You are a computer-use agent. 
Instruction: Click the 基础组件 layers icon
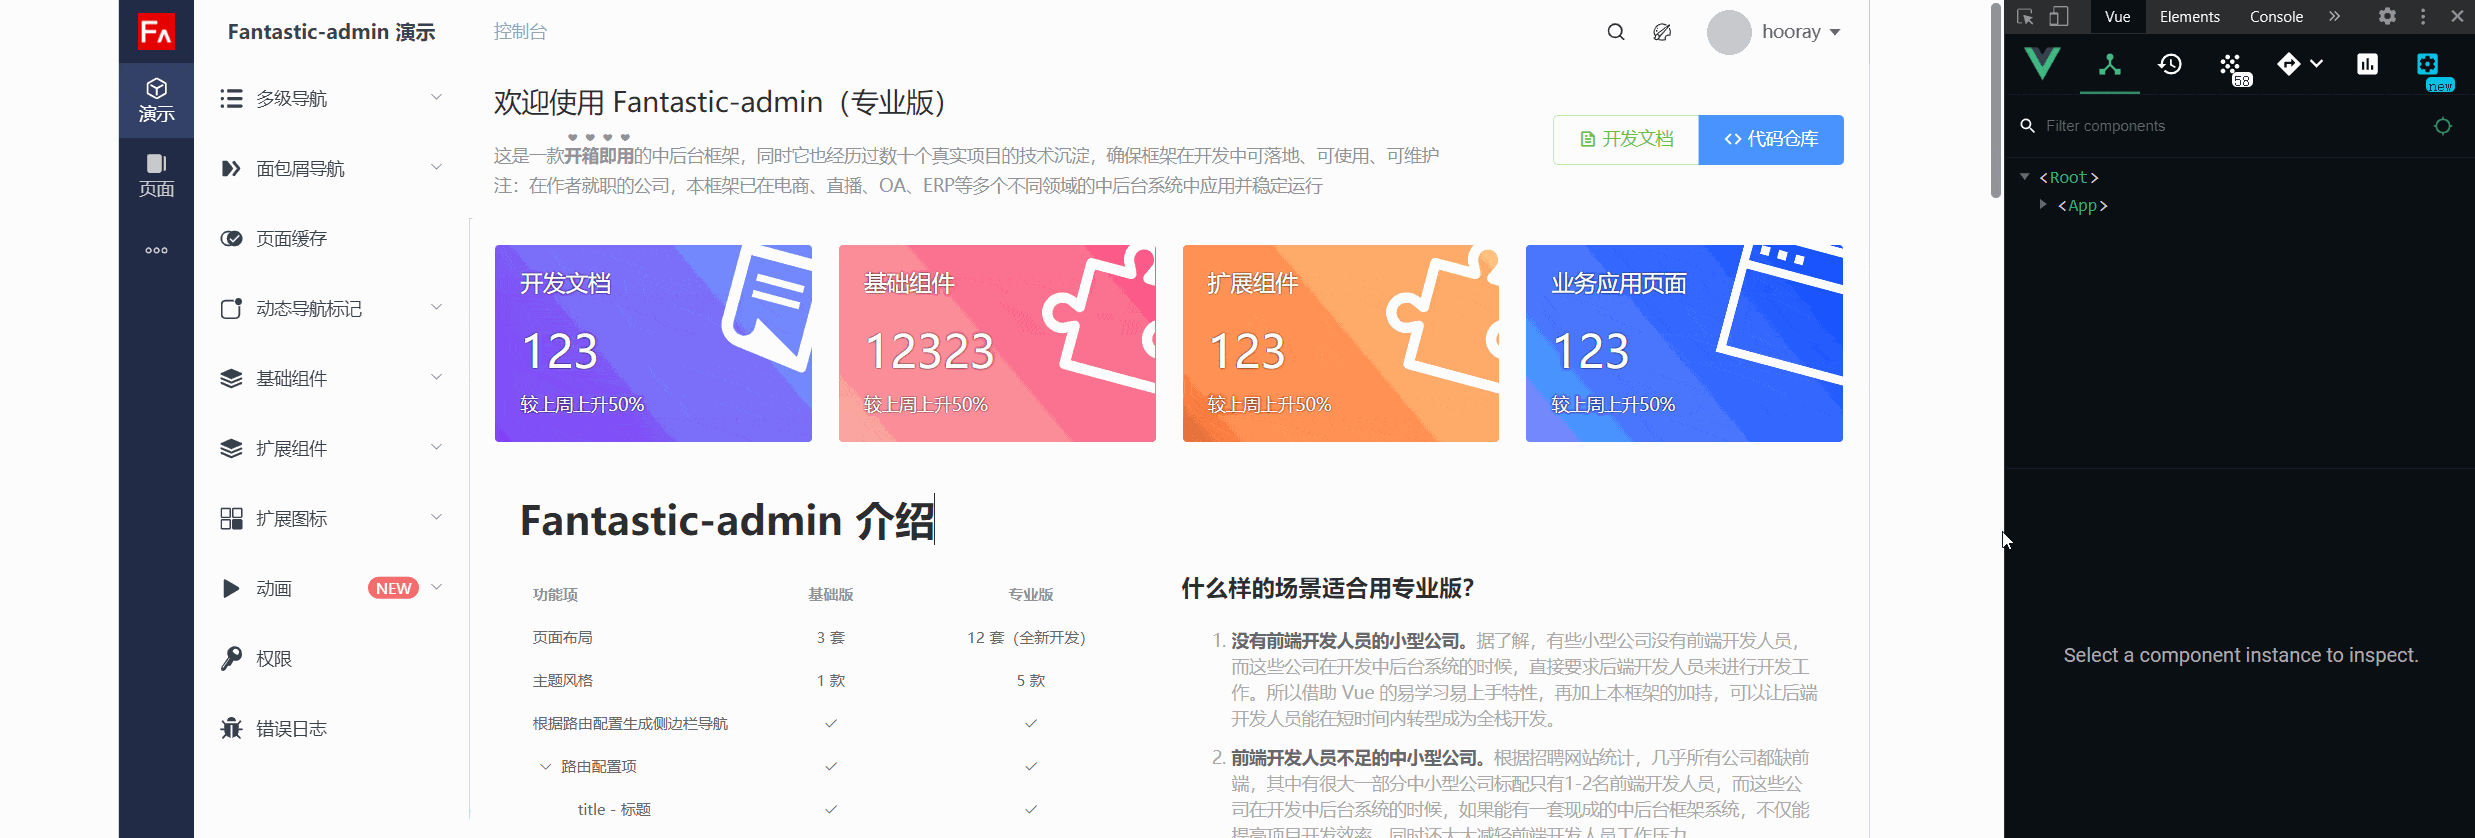point(231,378)
